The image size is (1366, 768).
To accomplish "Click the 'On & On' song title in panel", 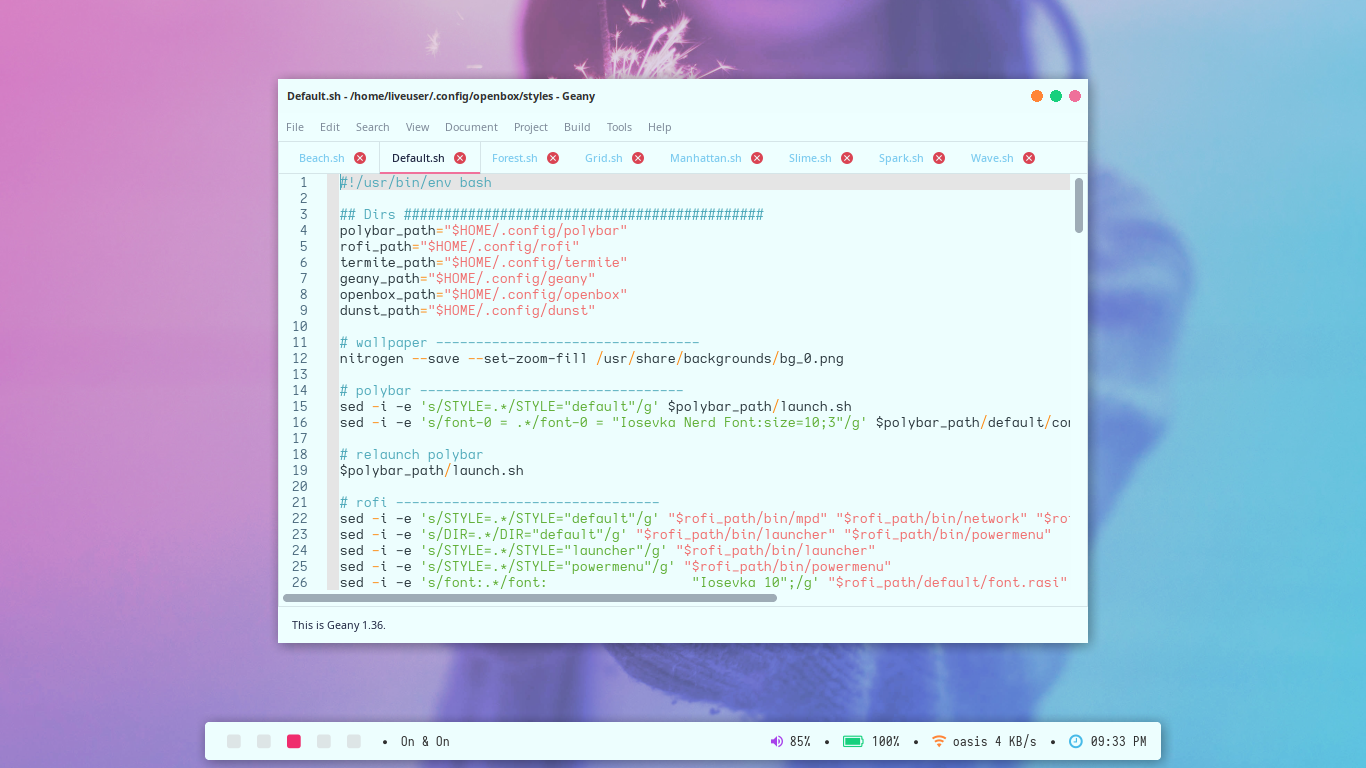I will (425, 741).
